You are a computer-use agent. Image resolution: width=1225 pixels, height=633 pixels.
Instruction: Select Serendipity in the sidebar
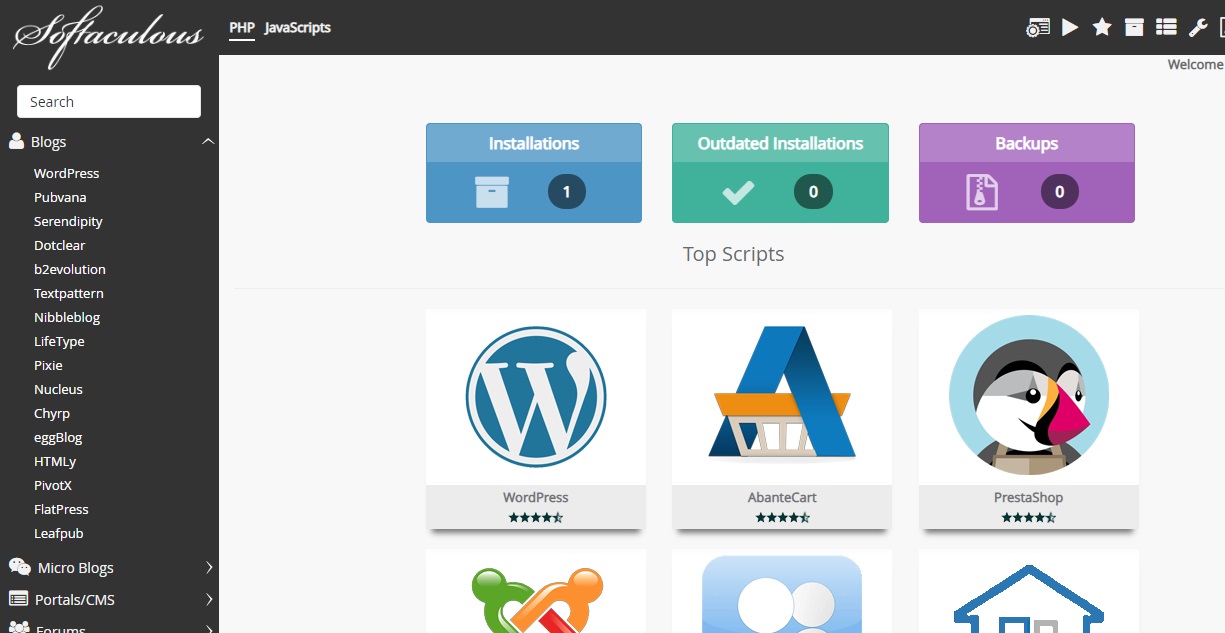coord(68,221)
